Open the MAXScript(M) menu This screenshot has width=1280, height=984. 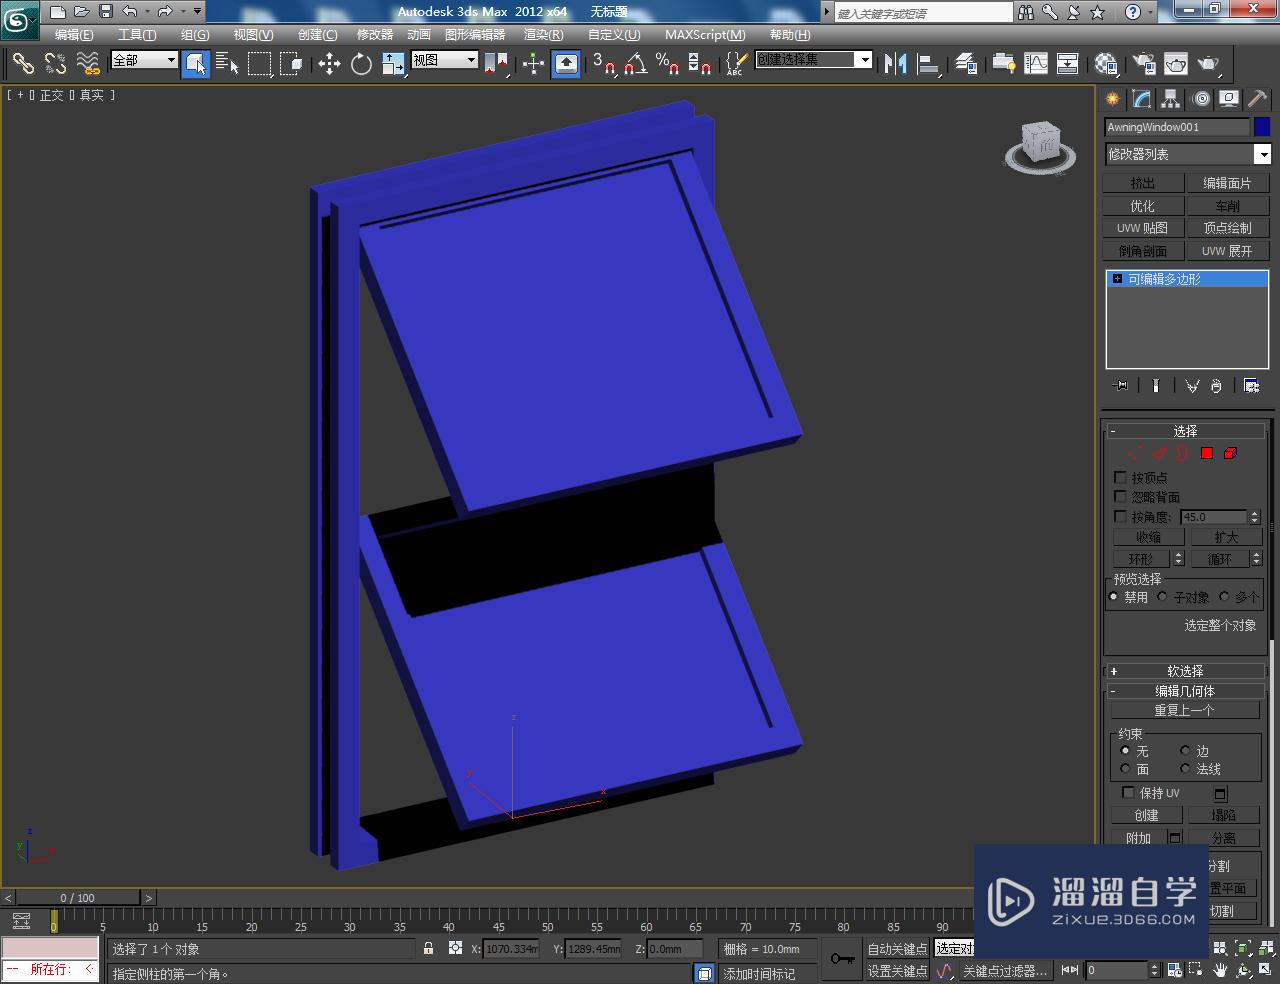[705, 35]
